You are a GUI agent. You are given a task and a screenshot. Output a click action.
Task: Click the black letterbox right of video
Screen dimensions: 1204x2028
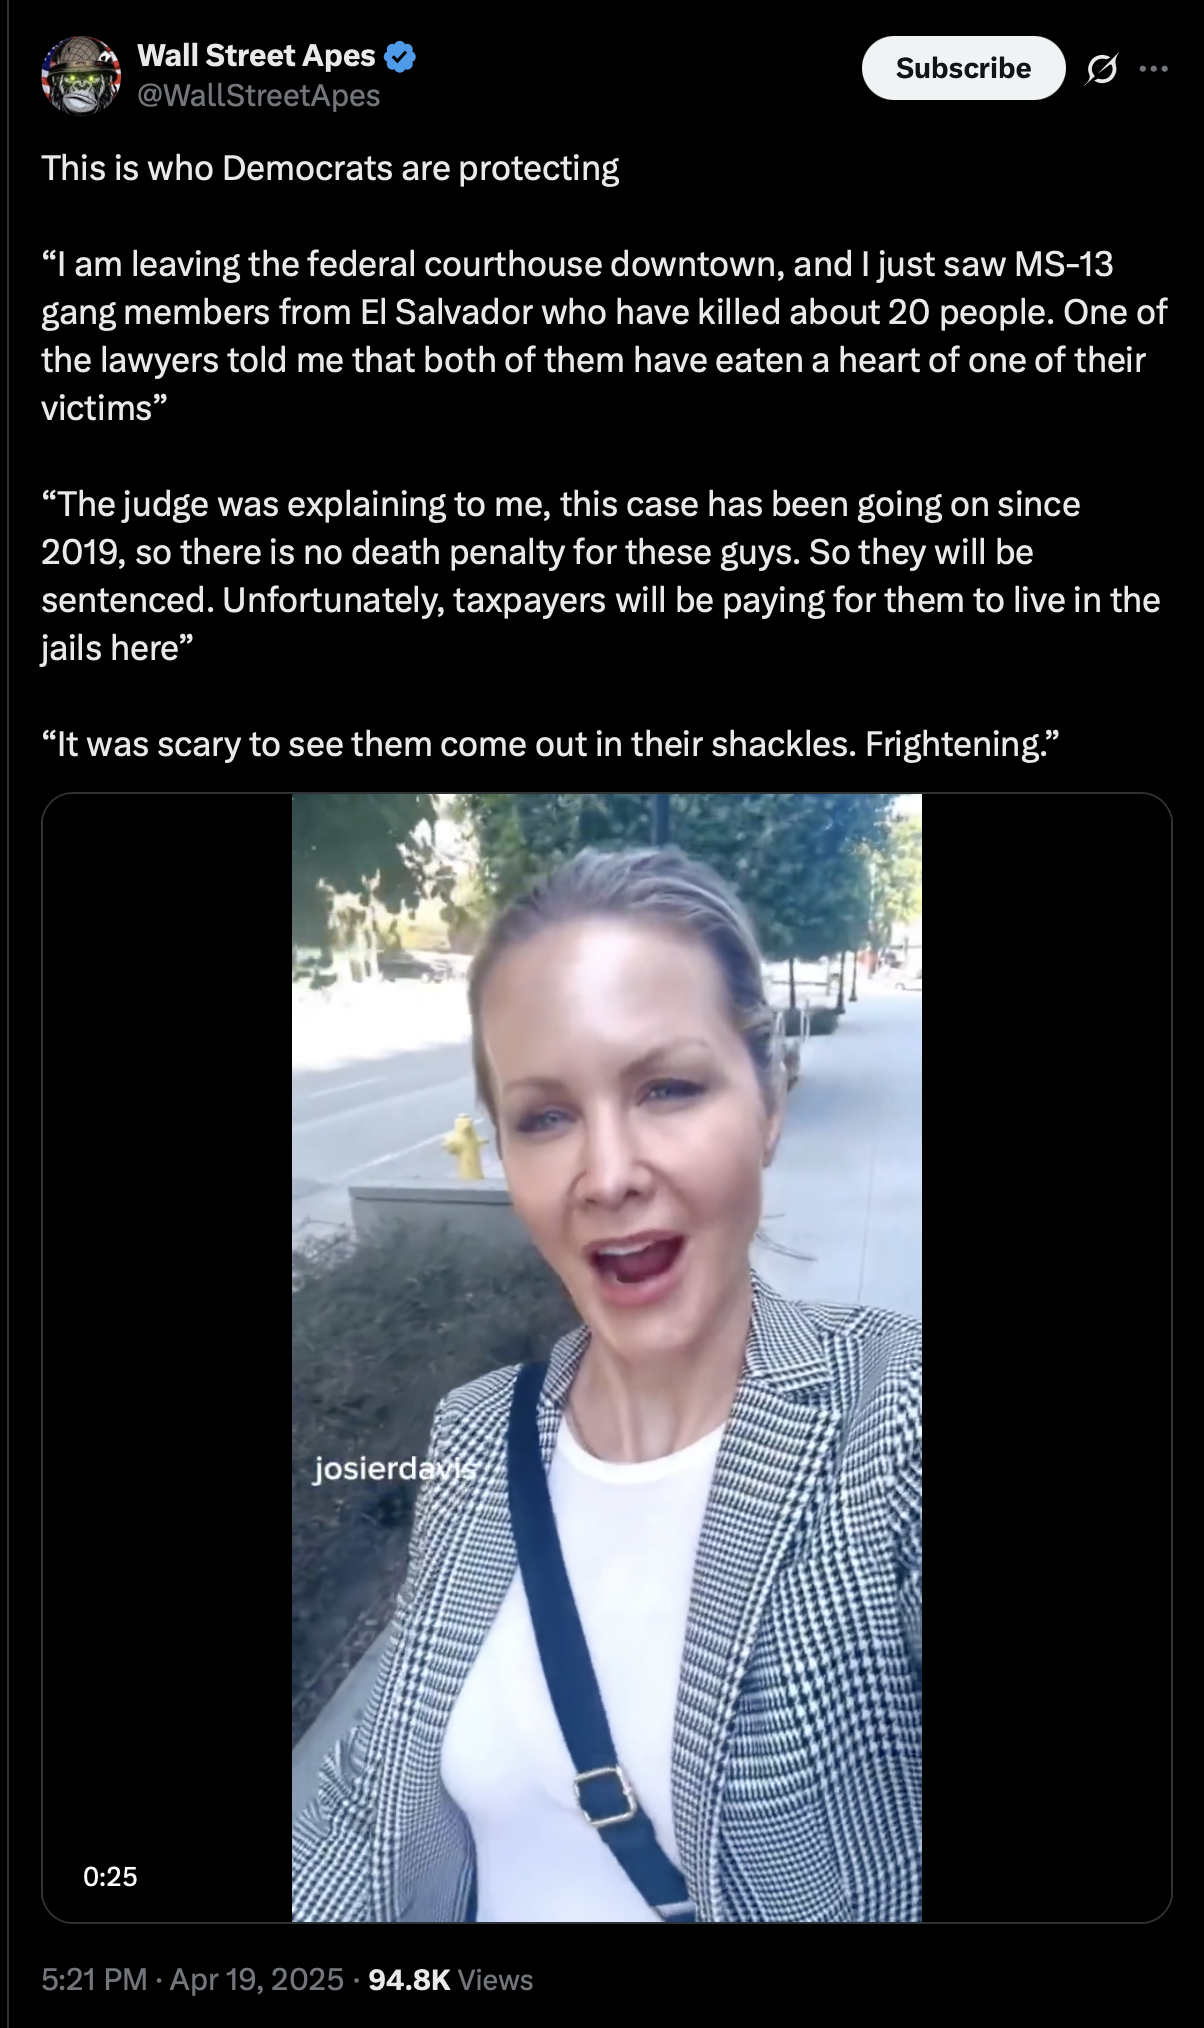pos(1046,1357)
